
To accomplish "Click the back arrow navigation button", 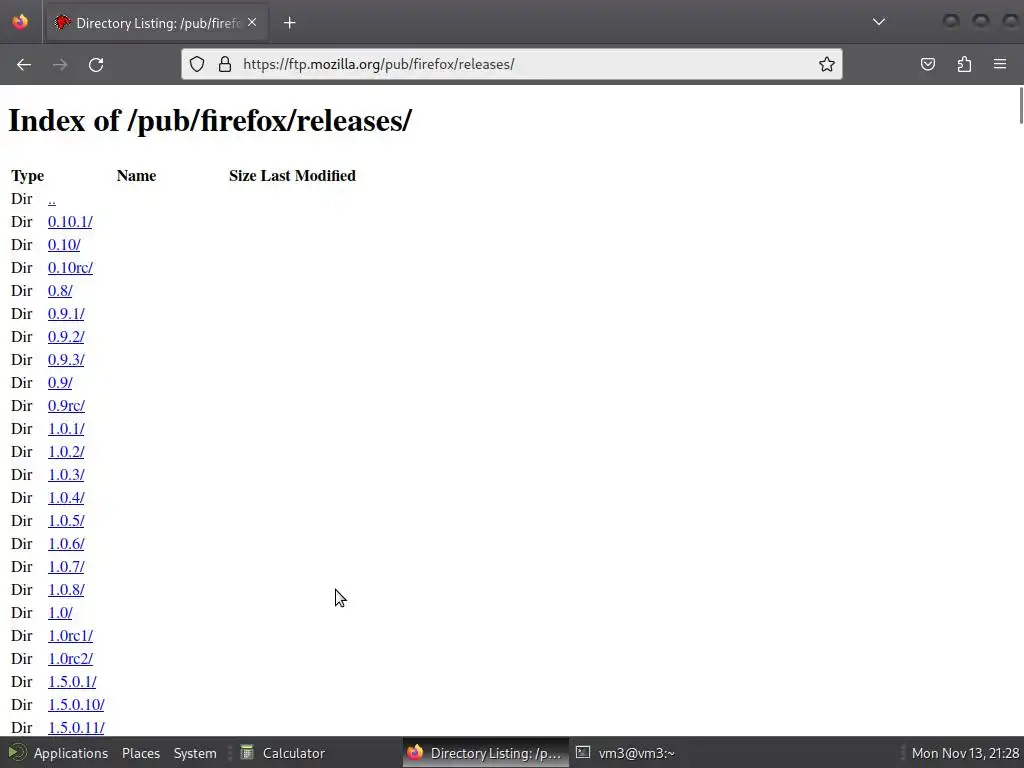I will tap(24, 65).
